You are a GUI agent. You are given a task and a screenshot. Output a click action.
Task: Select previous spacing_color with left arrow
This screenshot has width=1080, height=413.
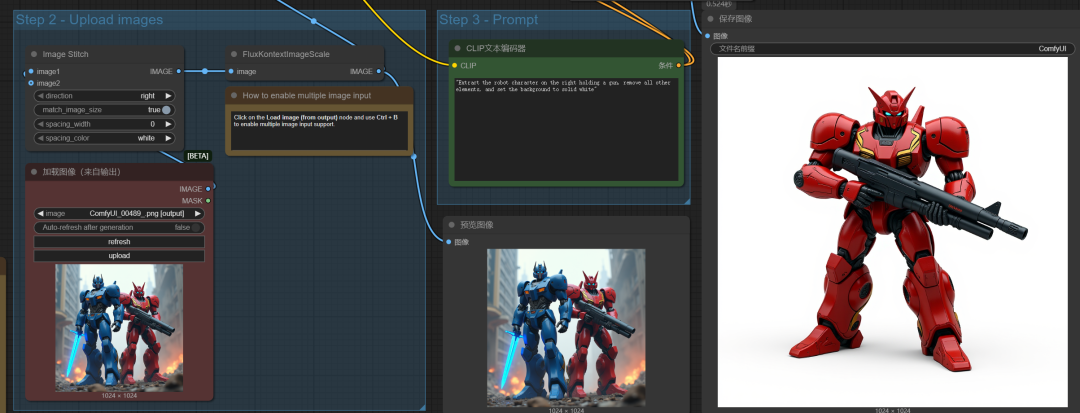coord(40,138)
